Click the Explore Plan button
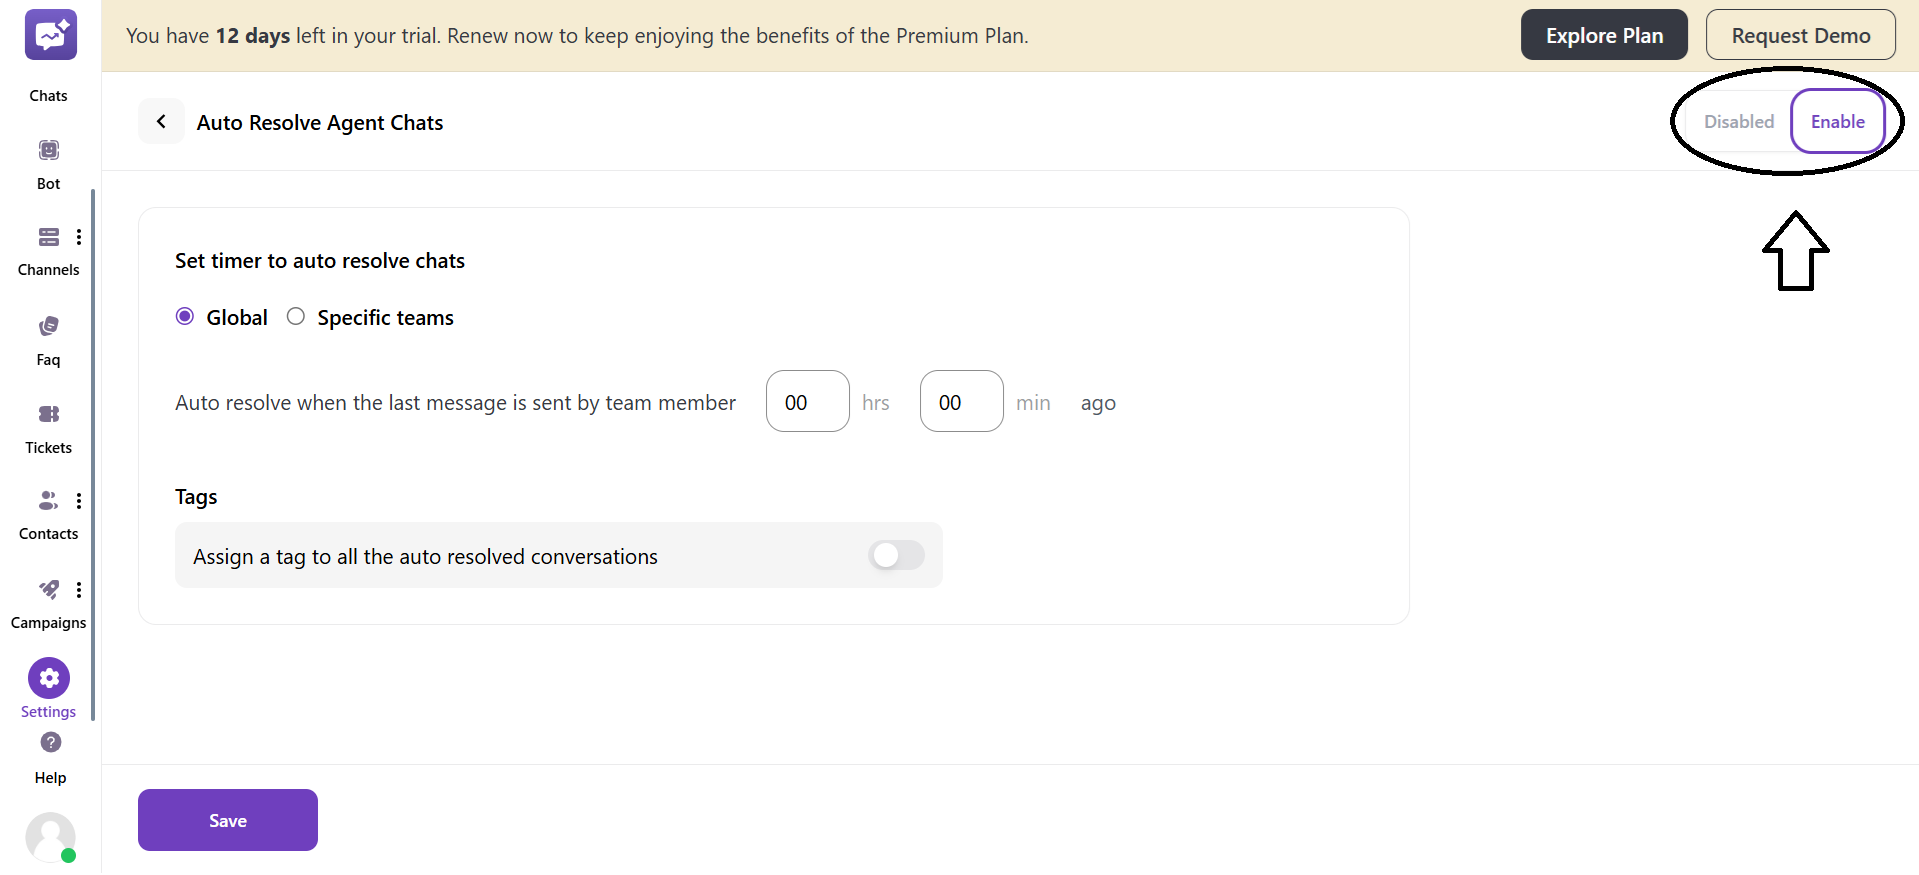Viewport: 1919px width, 875px height. tap(1603, 36)
